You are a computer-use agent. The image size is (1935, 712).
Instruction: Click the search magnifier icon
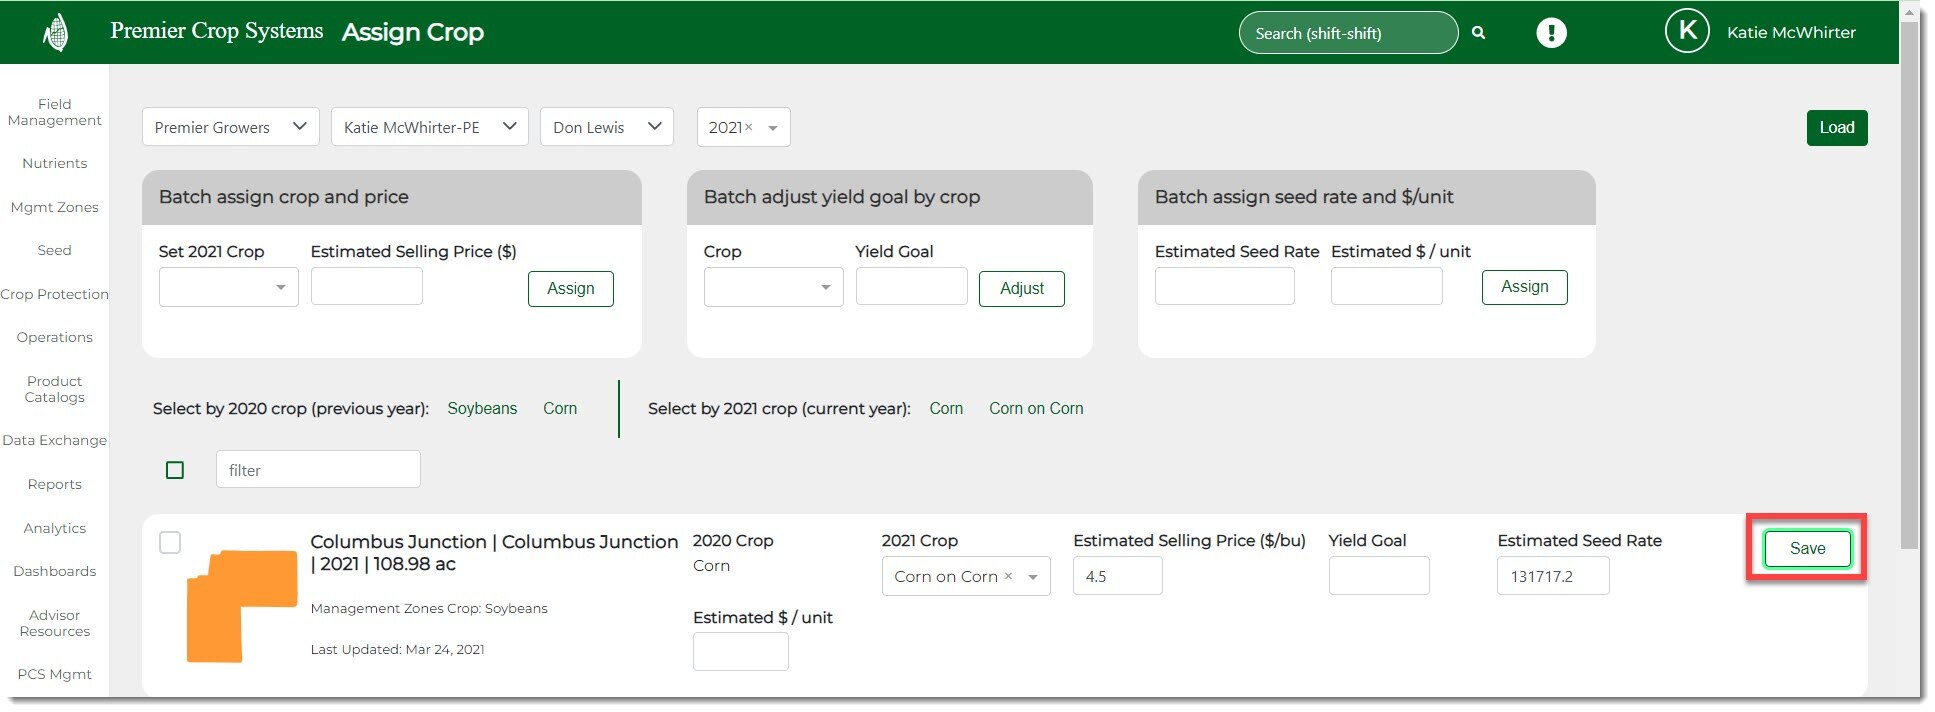point(1478,33)
